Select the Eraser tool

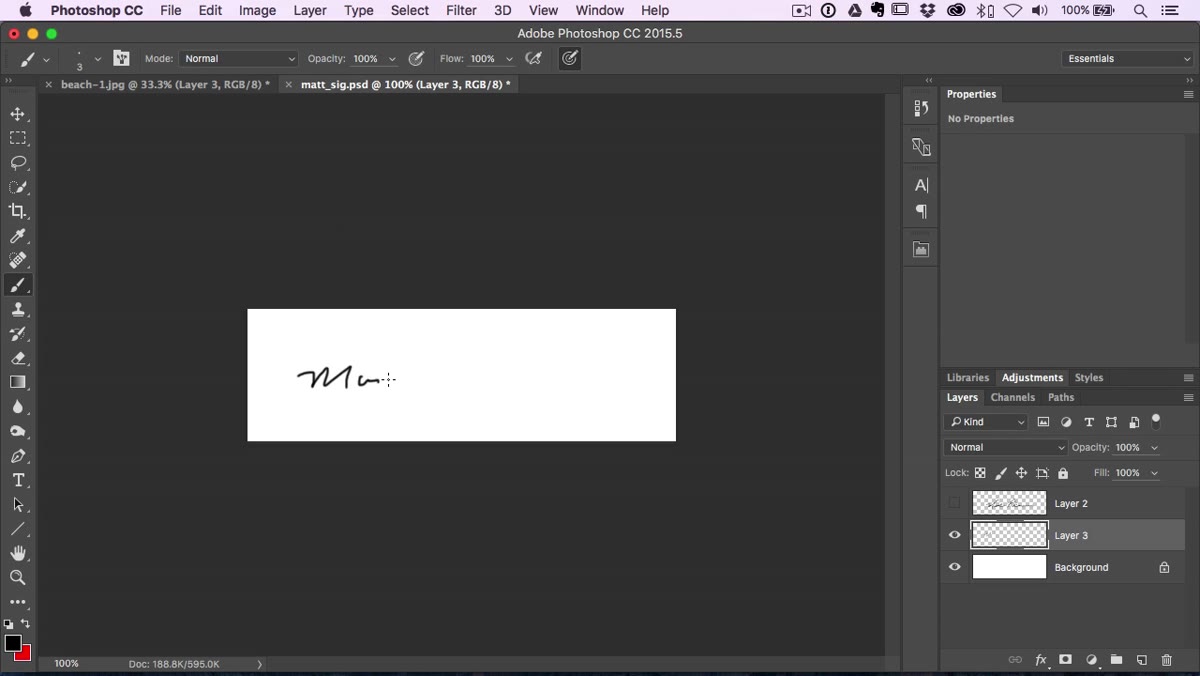click(x=18, y=358)
